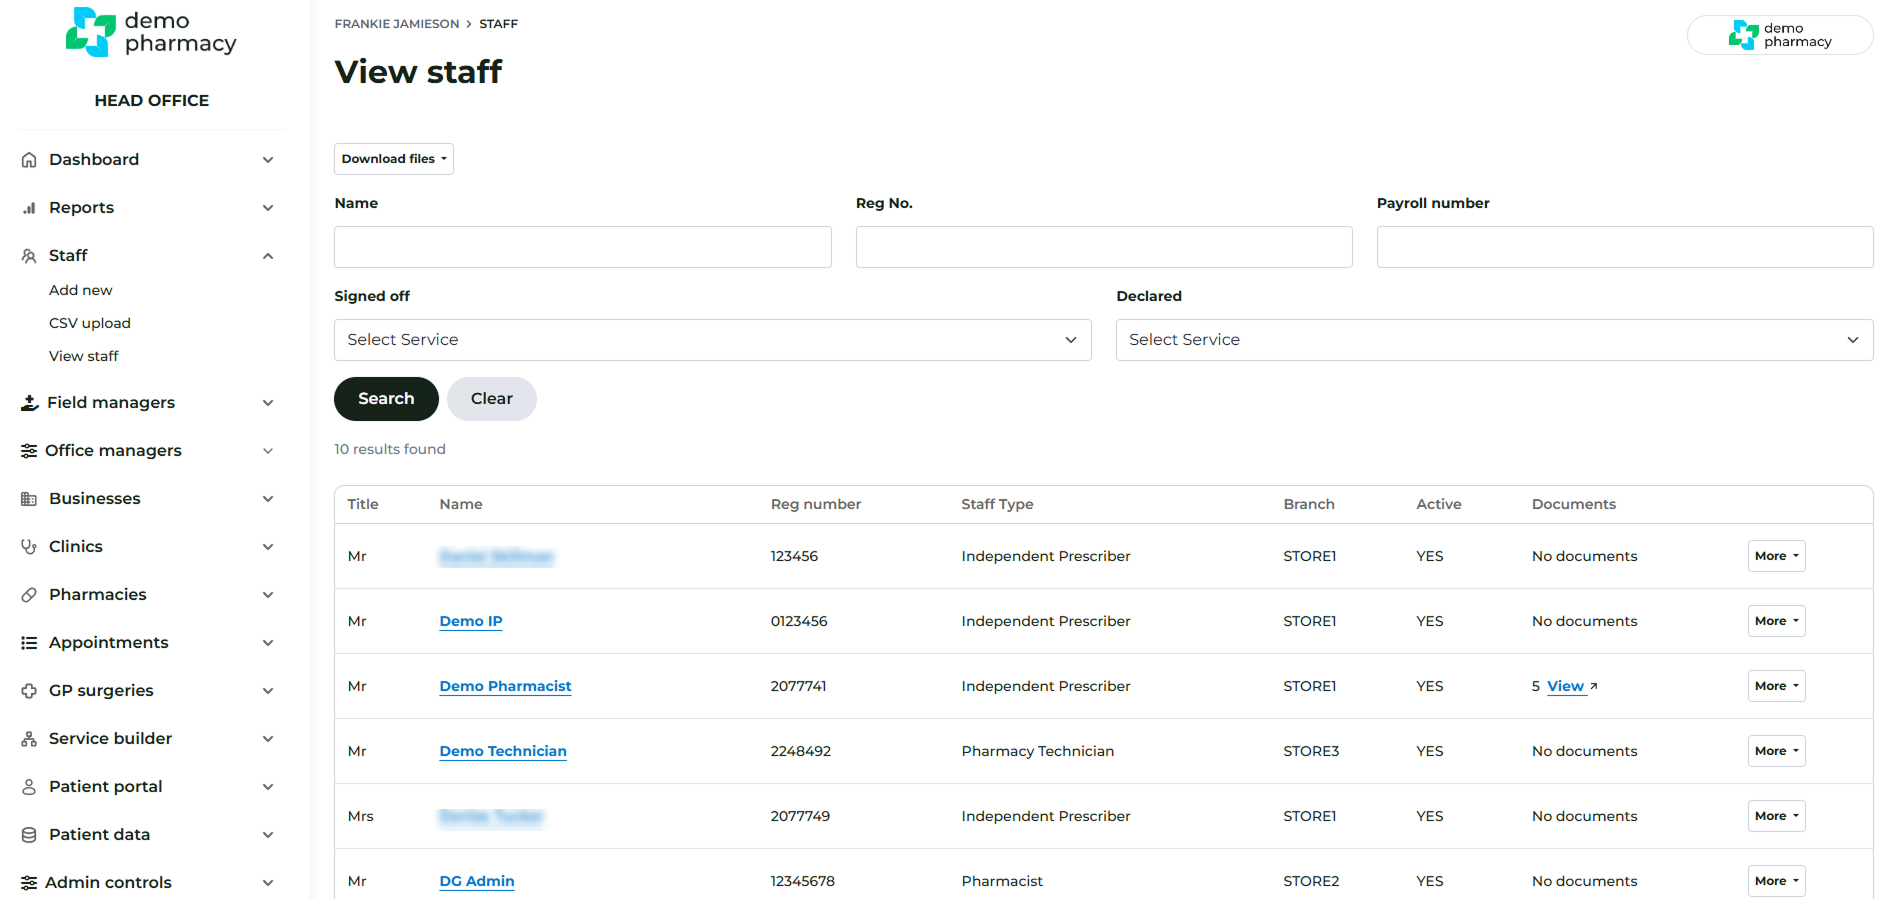Click the GP surgeries medical cross icon
The height and width of the screenshot is (899, 1895).
click(29, 691)
